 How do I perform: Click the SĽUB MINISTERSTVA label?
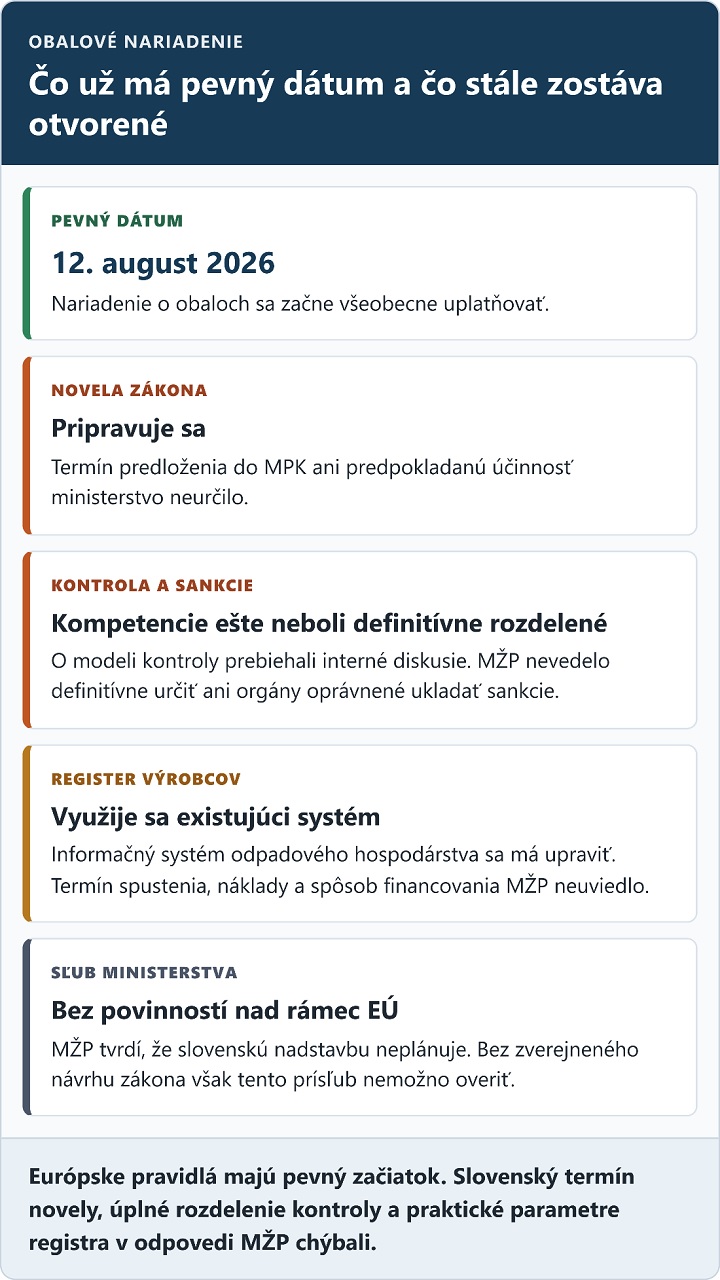pos(144,973)
